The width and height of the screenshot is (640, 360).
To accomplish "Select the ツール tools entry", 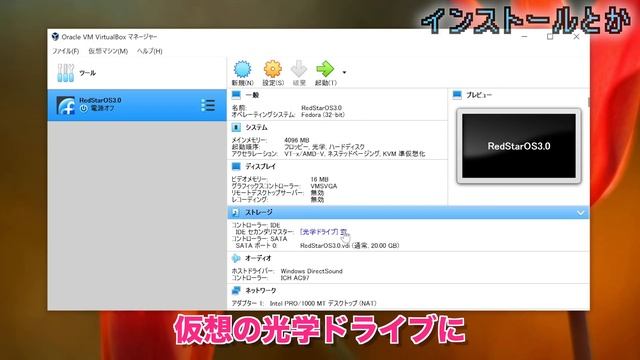I will tap(137, 73).
